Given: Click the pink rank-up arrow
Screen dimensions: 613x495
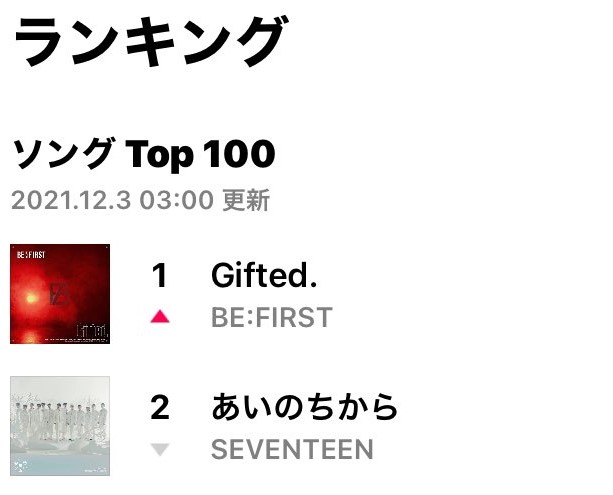Looking at the screenshot, I should (x=160, y=316).
